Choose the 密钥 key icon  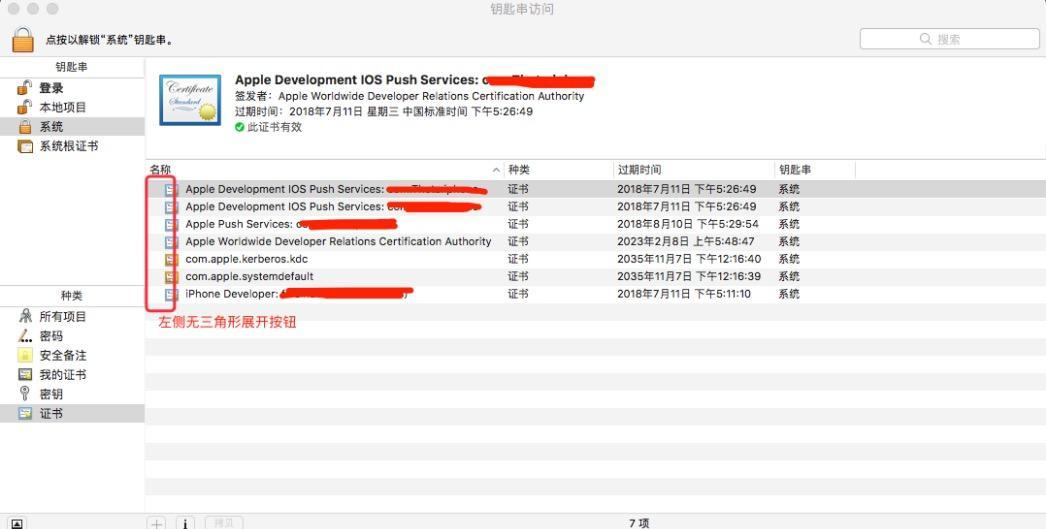(25, 394)
